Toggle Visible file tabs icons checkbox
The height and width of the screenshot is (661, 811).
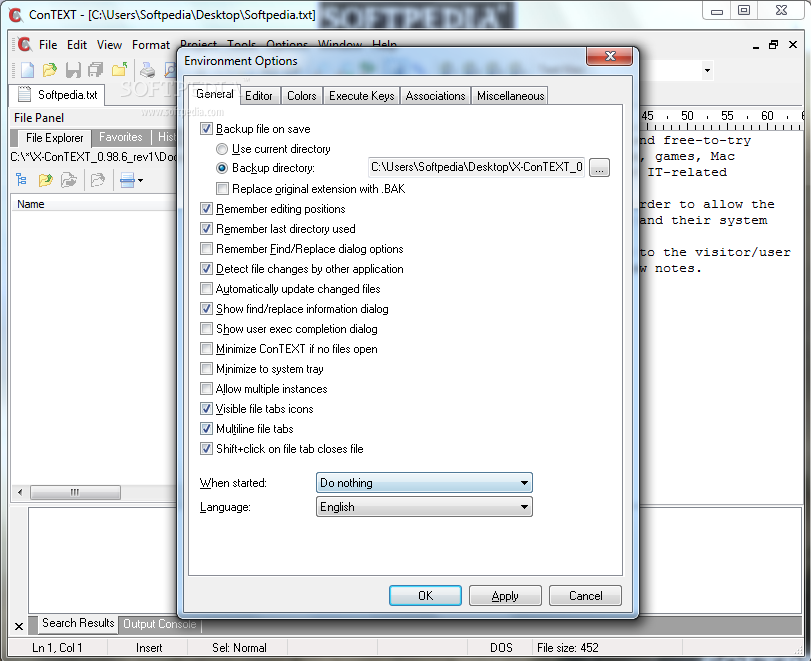click(206, 409)
